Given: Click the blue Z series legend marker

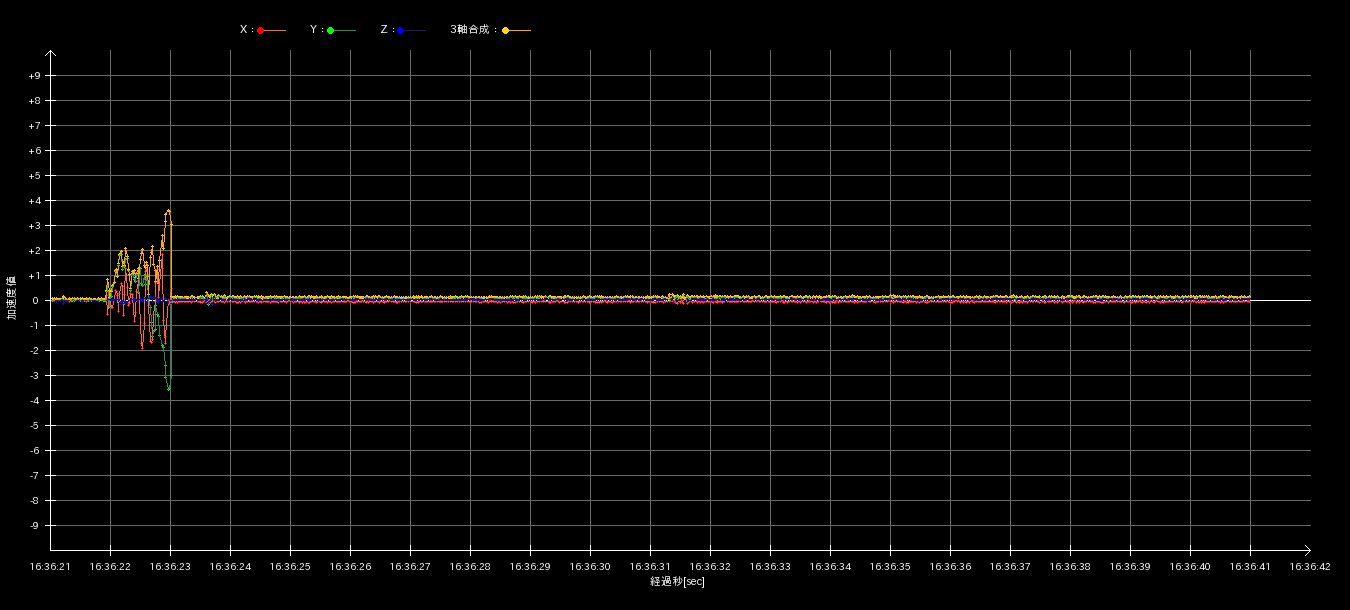Looking at the screenshot, I should [x=401, y=31].
